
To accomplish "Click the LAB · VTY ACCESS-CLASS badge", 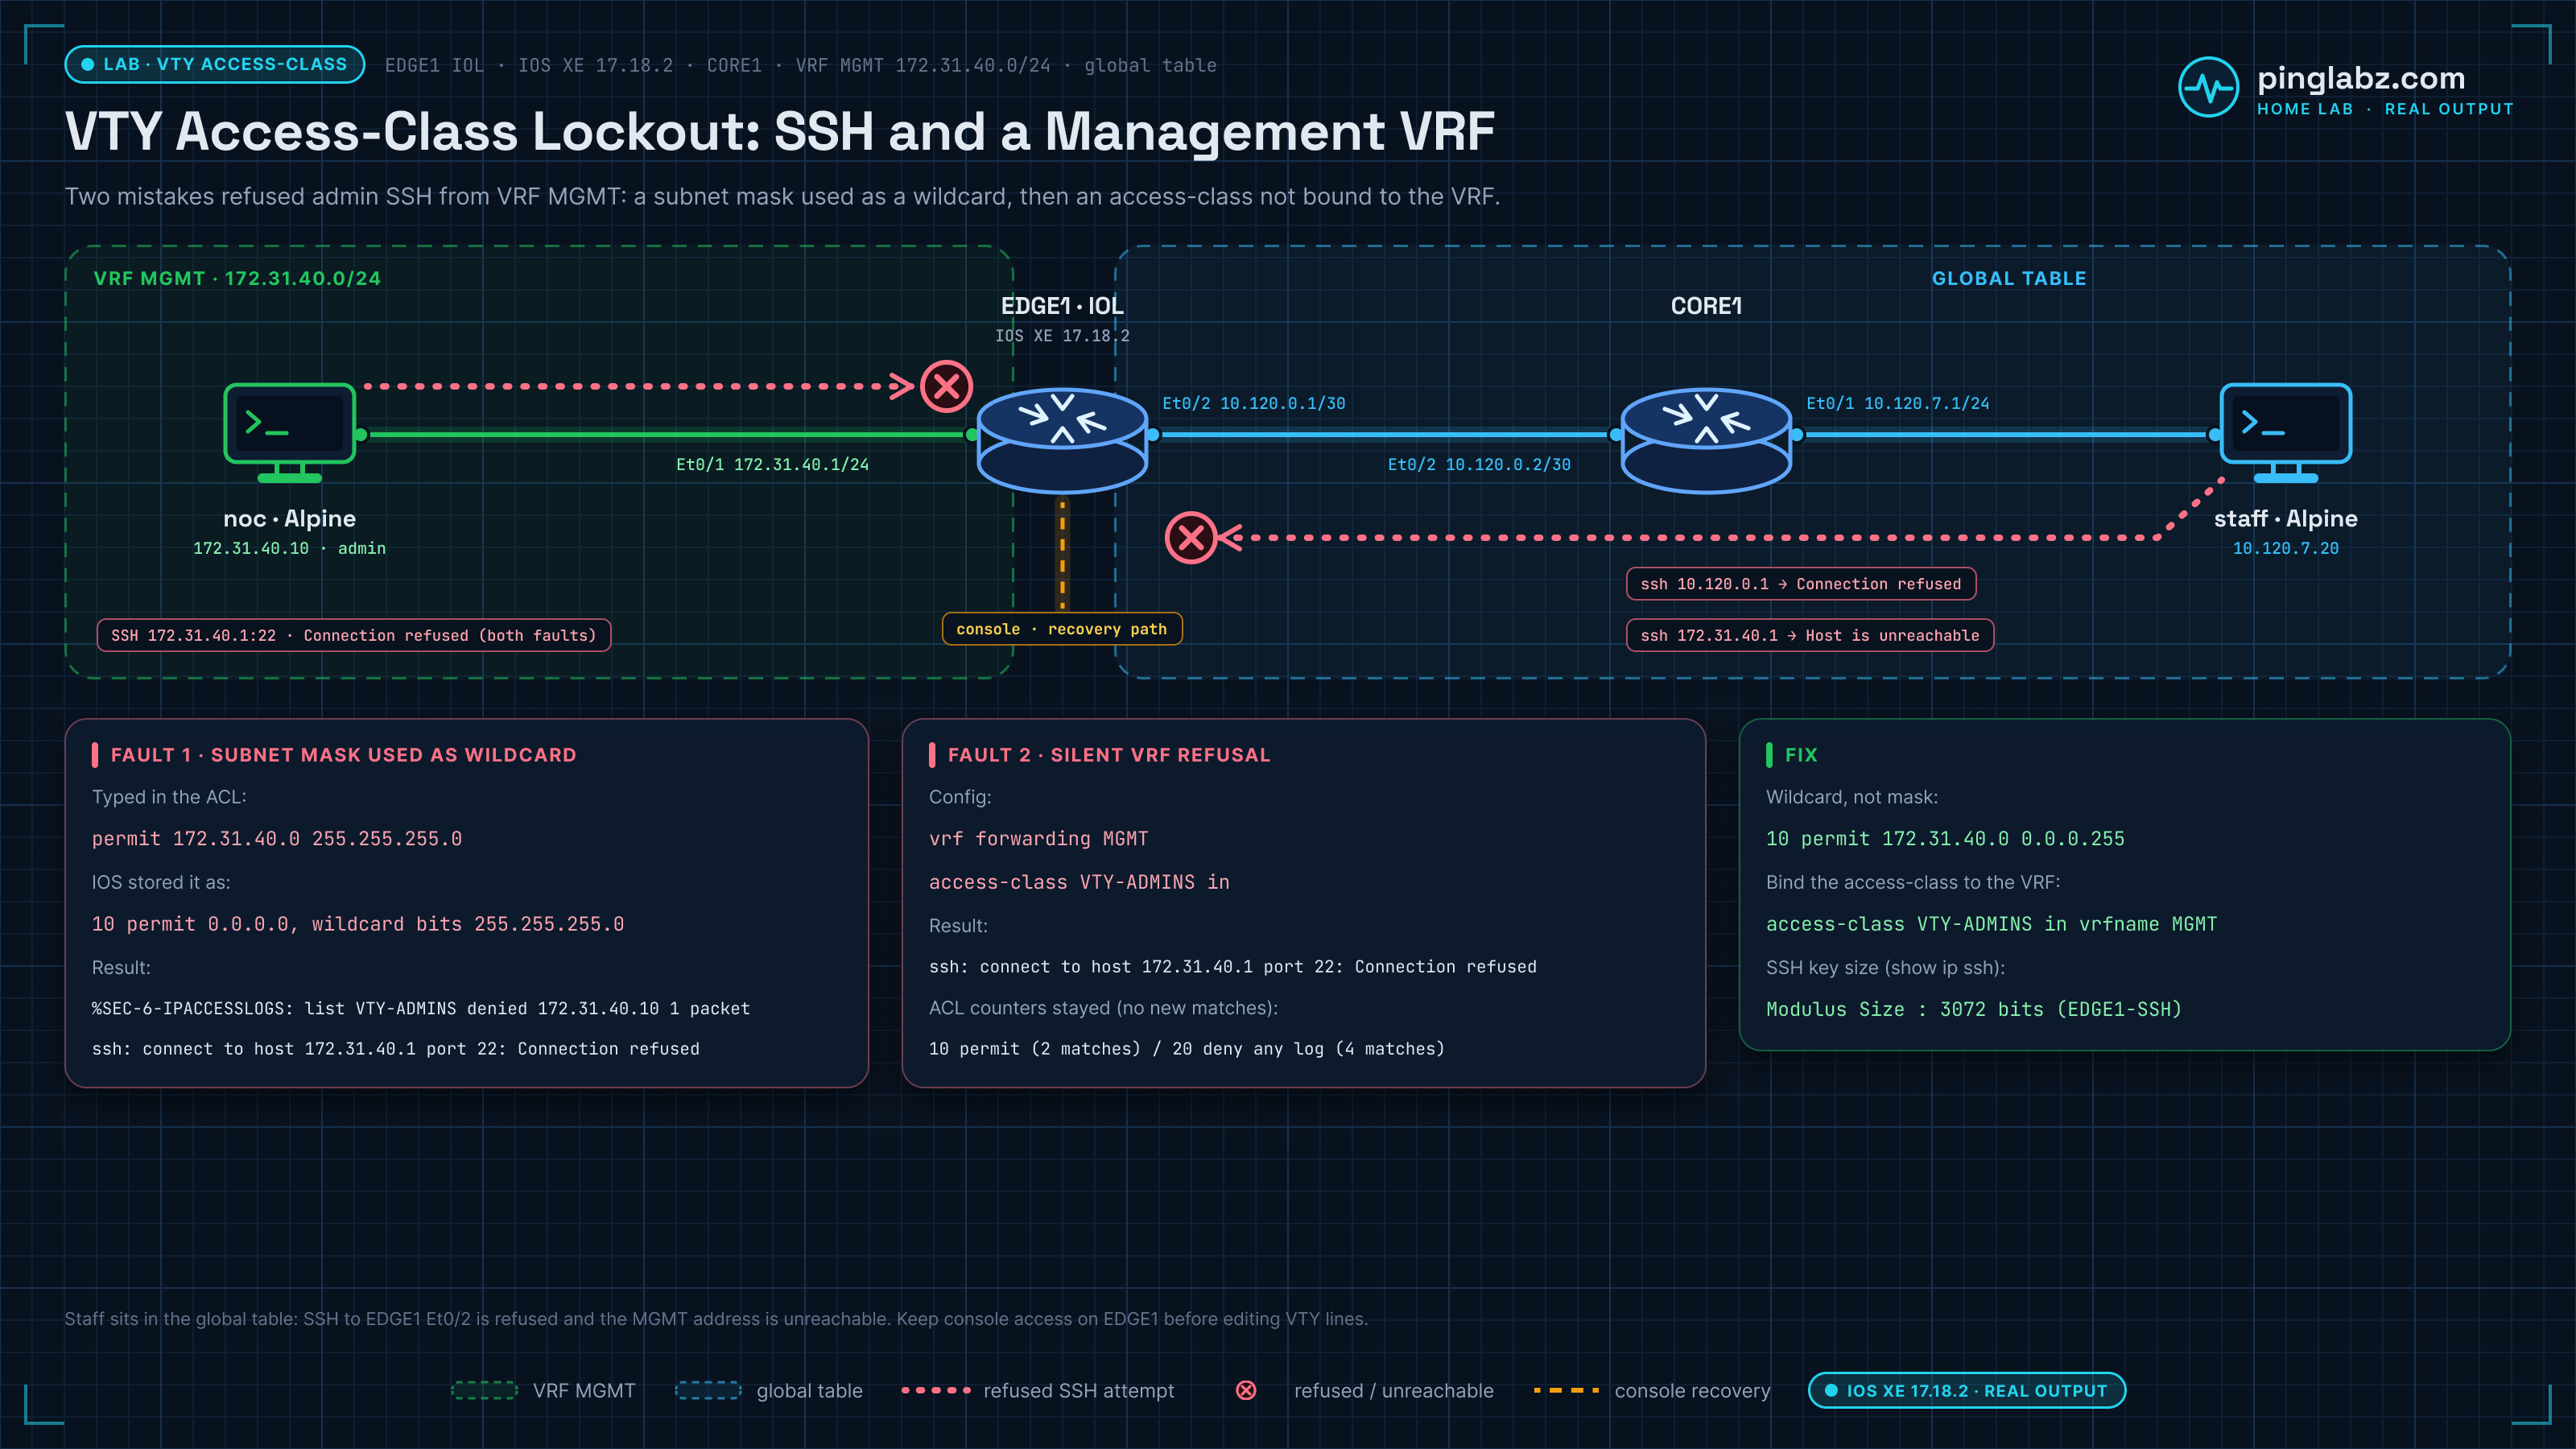I will click(x=215, y=64).
